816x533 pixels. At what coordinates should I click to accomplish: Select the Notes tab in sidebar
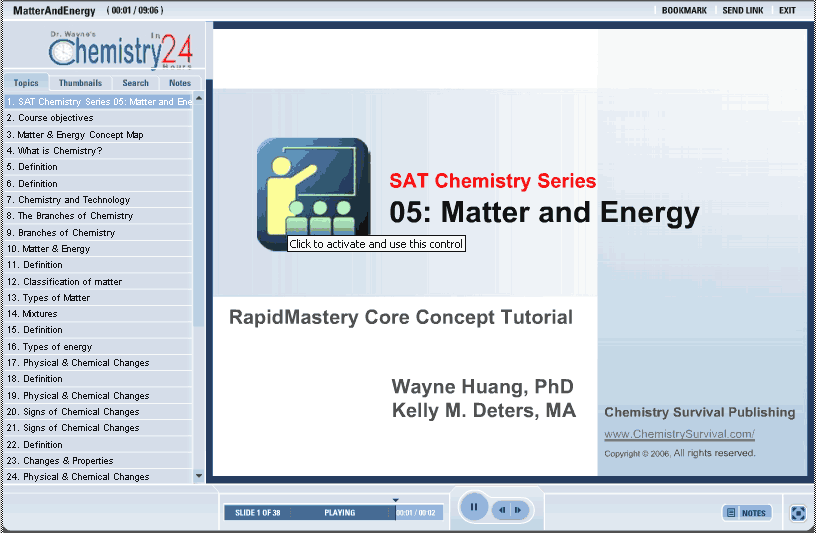tap(180, 83)
